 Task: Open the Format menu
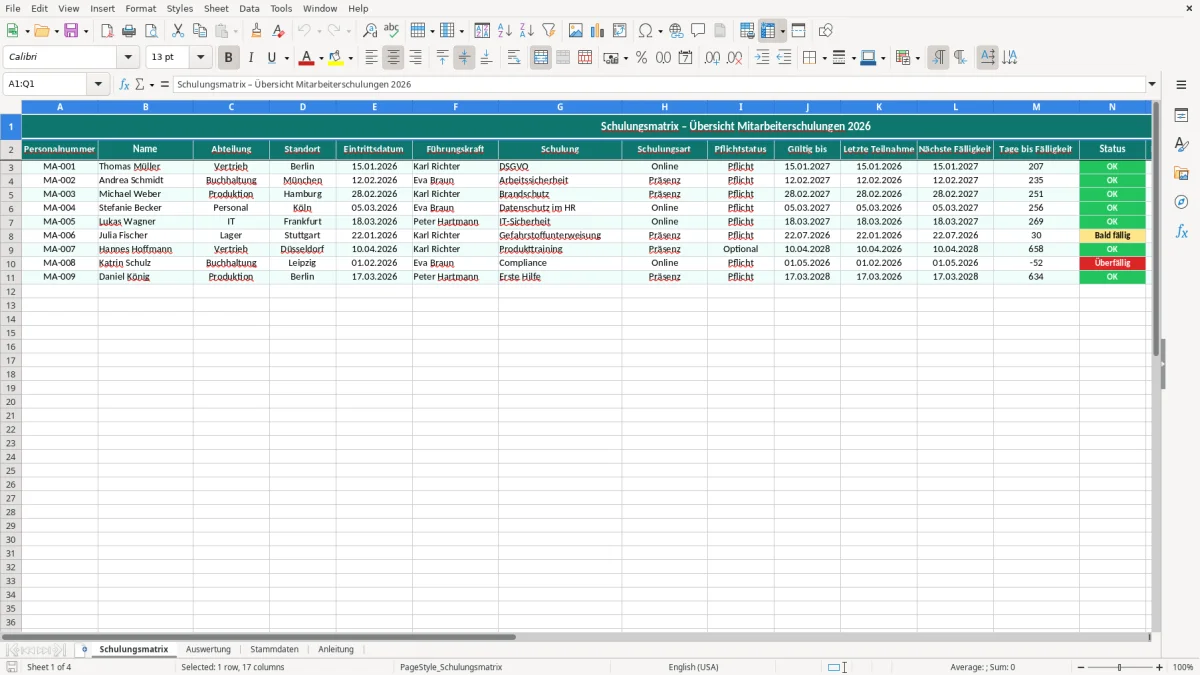tap(141, 8)
